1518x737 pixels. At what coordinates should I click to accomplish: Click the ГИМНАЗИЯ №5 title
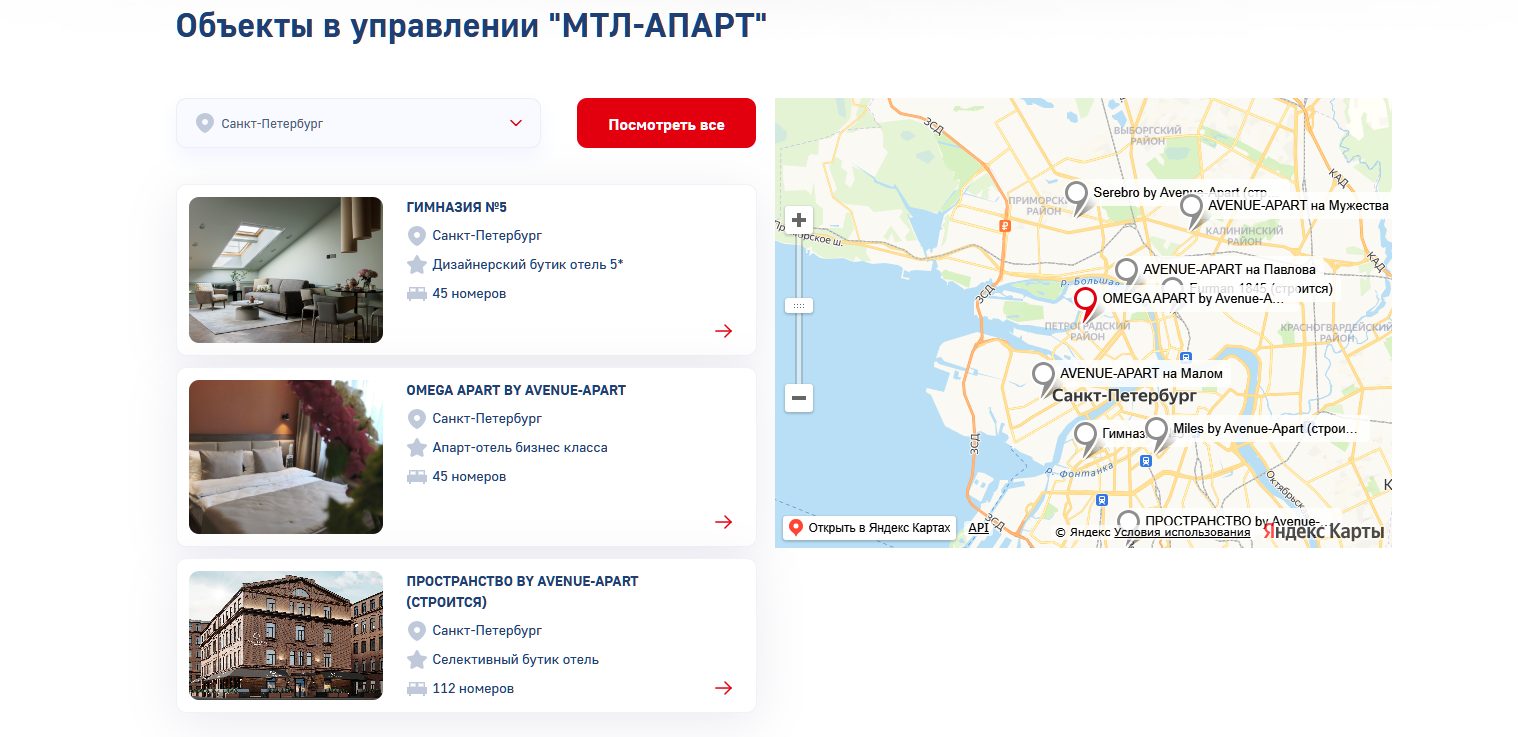[457, 207]
